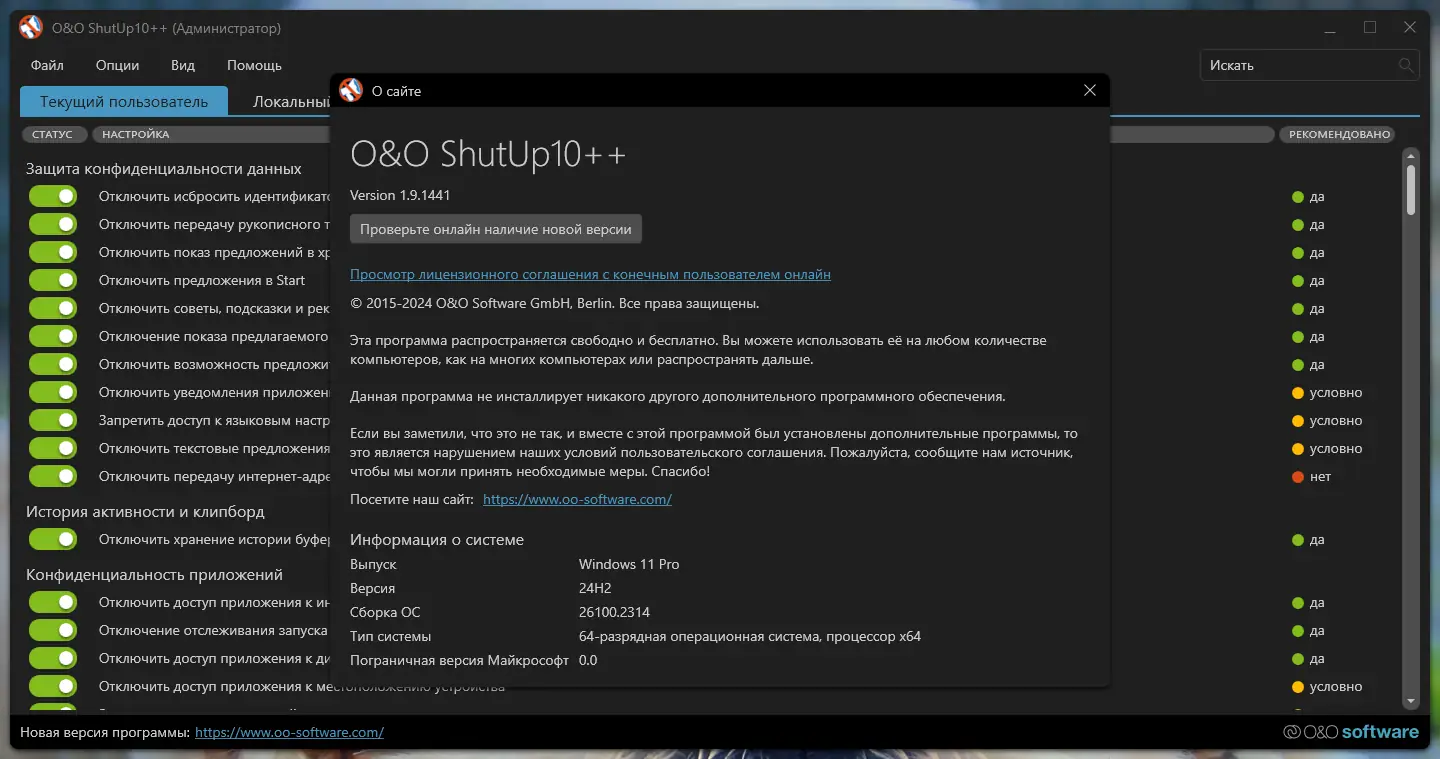Click the Windows 11 Pro edition value
Screen dimensions: 1440x759
(x=629, y=564)
